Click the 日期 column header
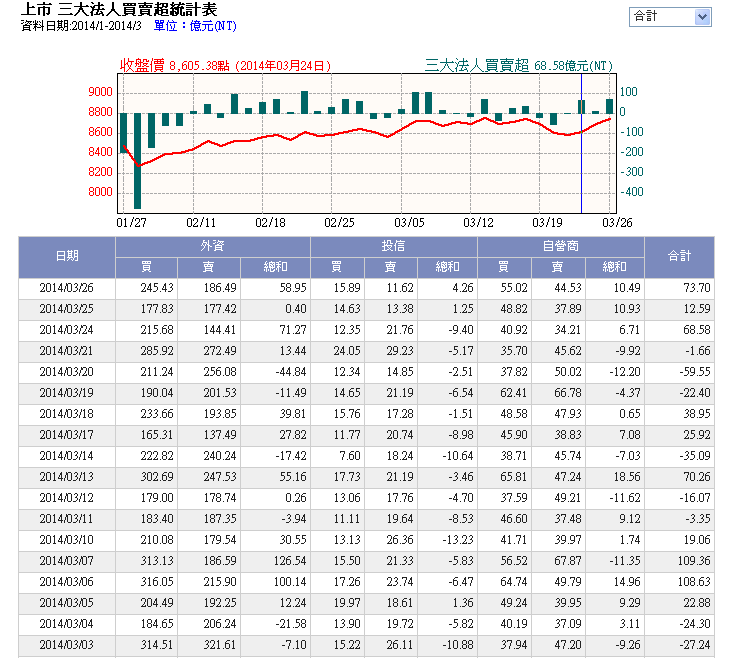The image size is (750, 658). (x=67, y=257)
